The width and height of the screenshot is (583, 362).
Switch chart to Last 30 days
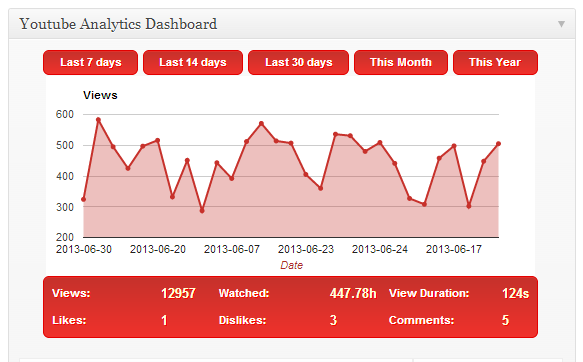click(x=299, y=62)
